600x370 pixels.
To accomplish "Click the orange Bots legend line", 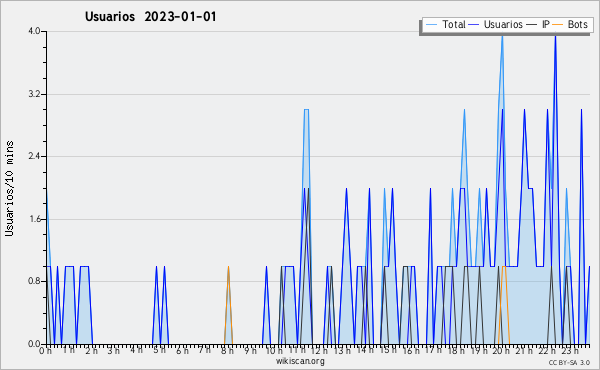I will tap(558, 25).
